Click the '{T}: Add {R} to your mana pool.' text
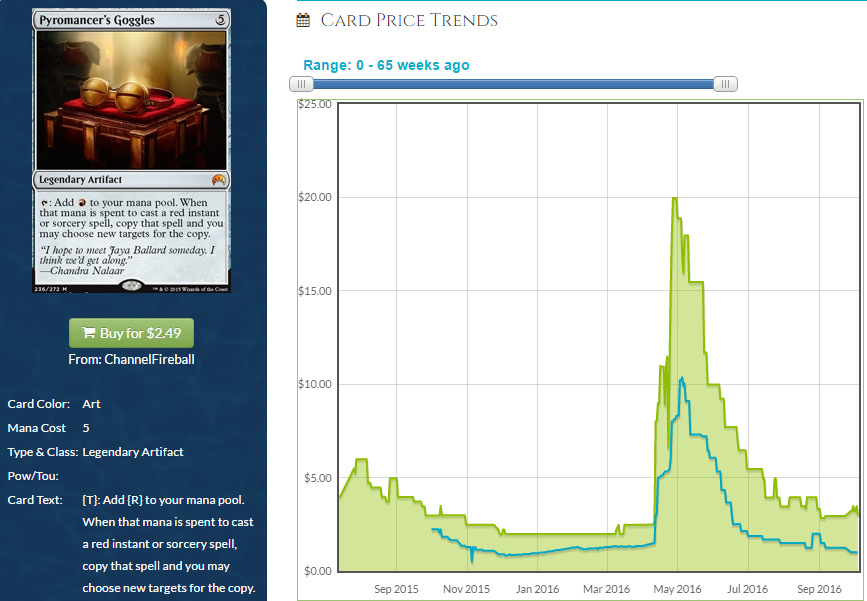Image resolution: width=867 pixels, height=601 pixels. pyautogui.click(x=163, y=500)
